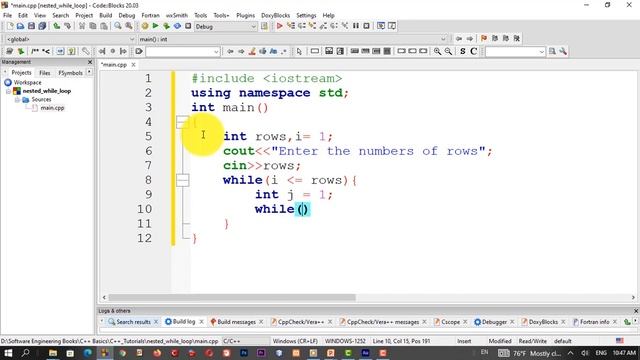Collapse the Sources folder tree node
640x360 pixels.
point(17,100)
